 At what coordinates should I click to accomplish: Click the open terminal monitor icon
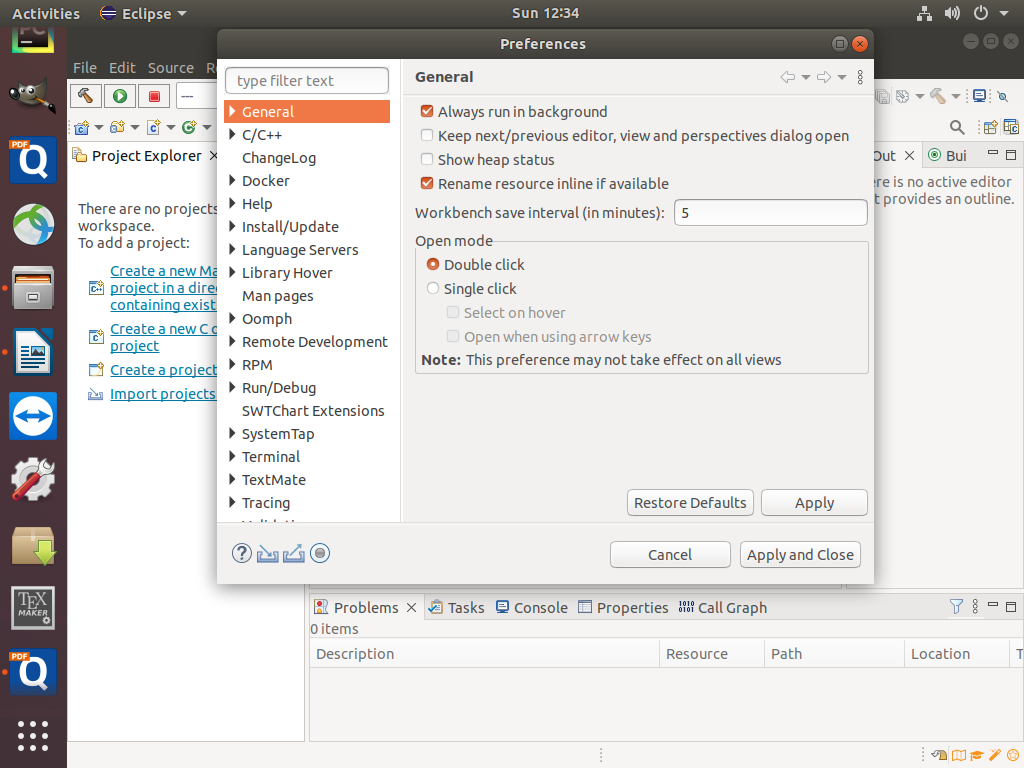980,97
